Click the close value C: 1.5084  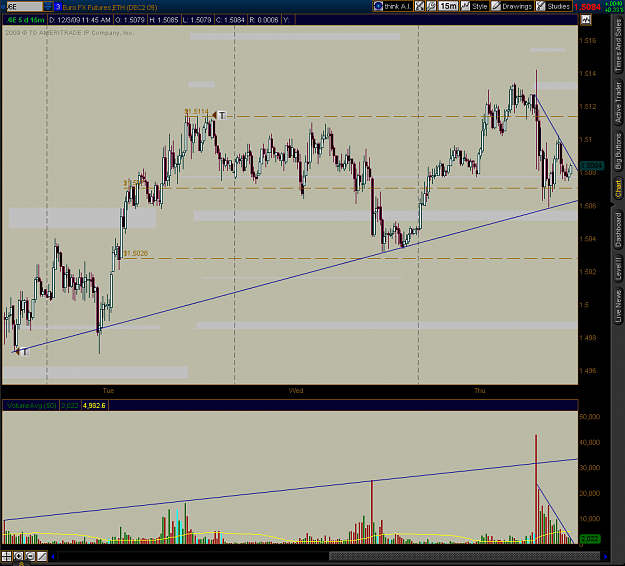[230, 20]
